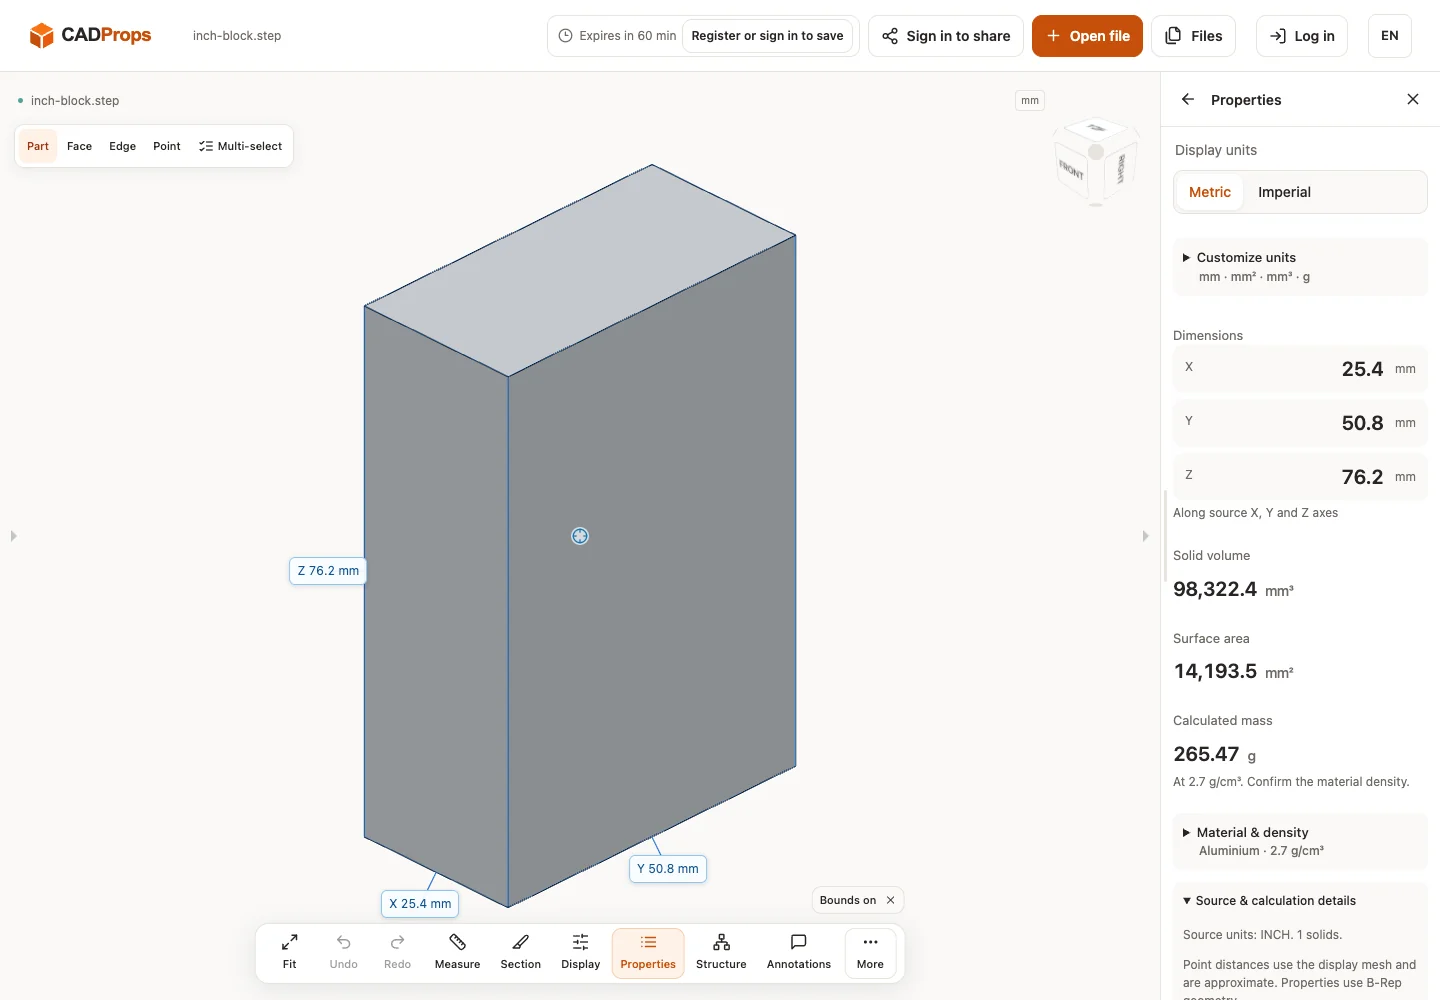Open Display settings
This screenshot has width=1440, height=1000.
point(580,952)
